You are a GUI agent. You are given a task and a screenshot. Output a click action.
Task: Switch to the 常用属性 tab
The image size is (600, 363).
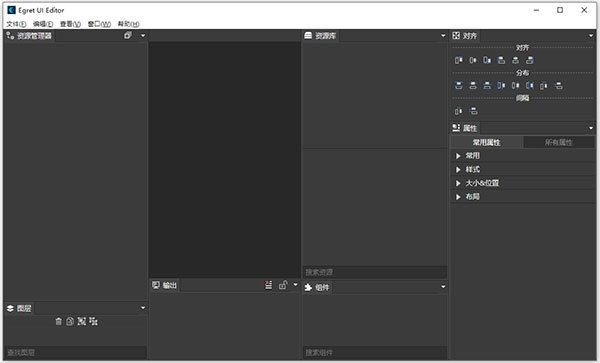pos(486,142)
